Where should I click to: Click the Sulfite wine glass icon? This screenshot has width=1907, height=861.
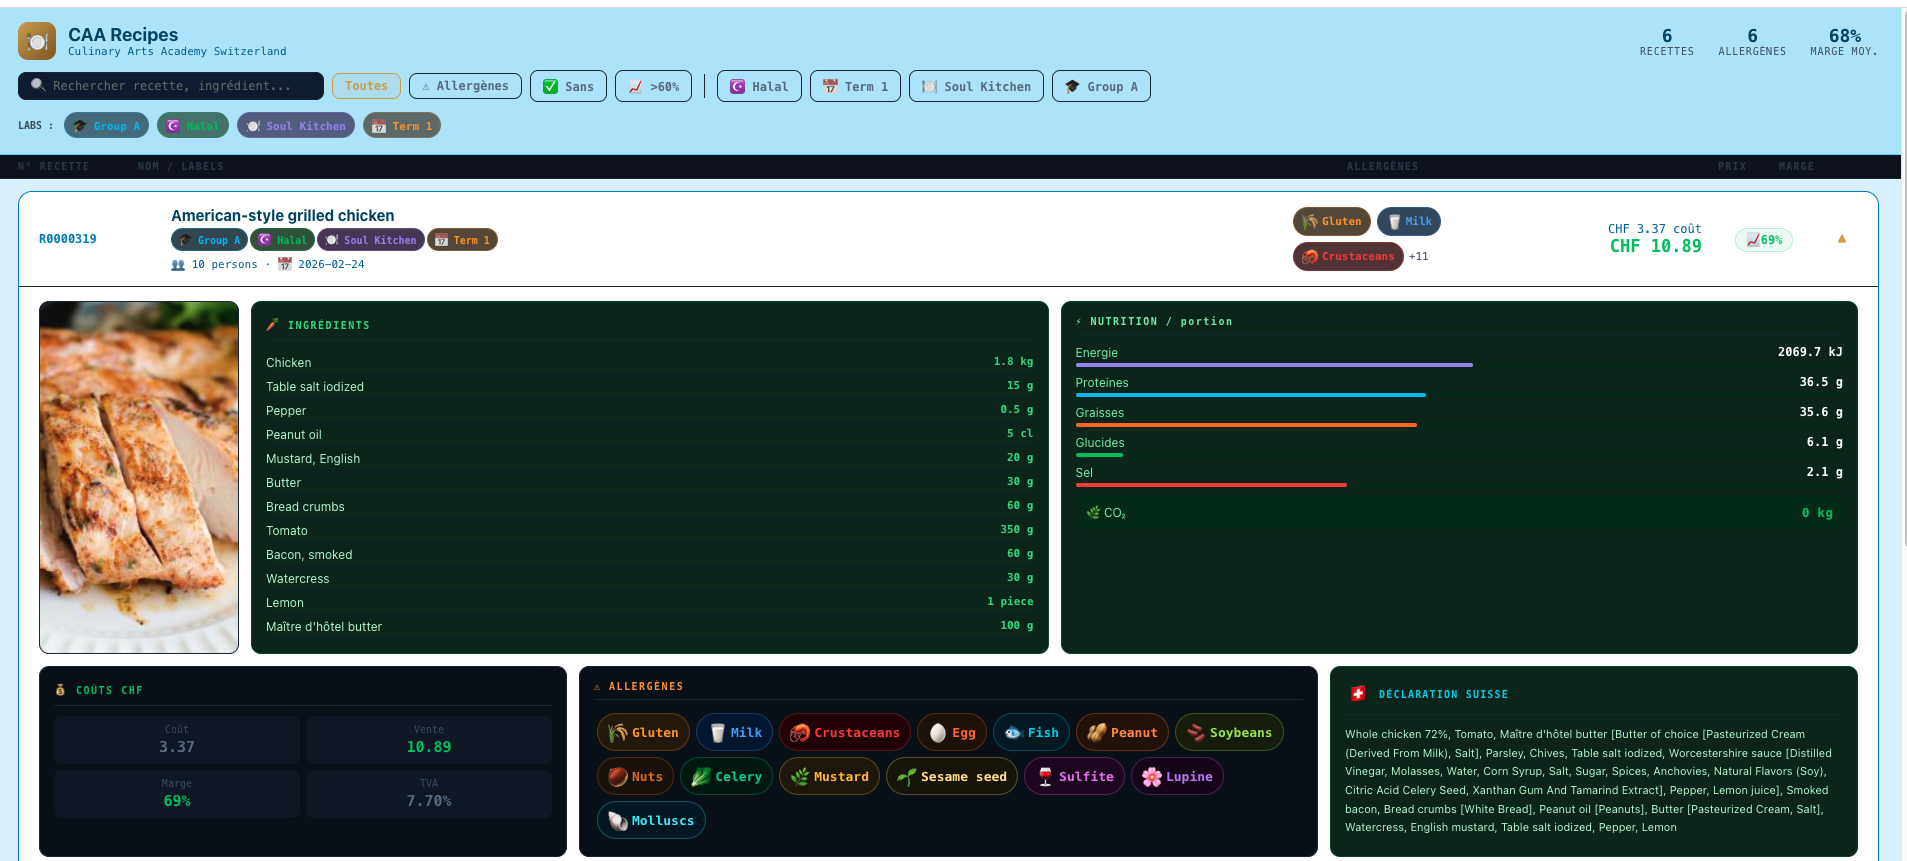pyautogui.click(x=1045, y=777)
